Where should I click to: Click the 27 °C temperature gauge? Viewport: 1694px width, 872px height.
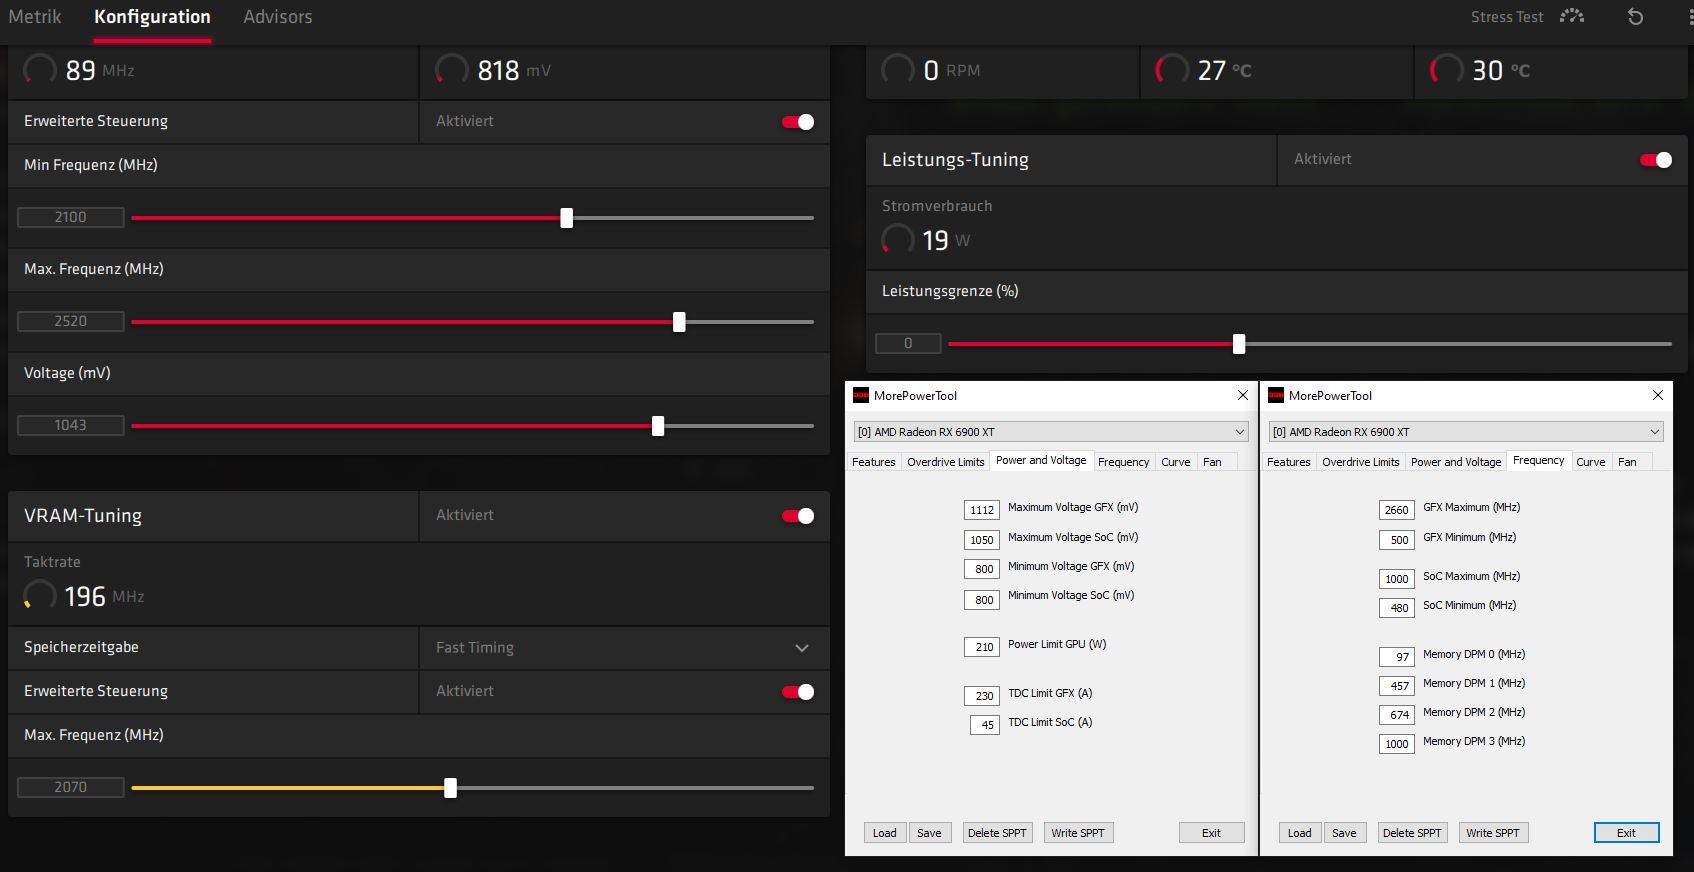point(1172,70)
